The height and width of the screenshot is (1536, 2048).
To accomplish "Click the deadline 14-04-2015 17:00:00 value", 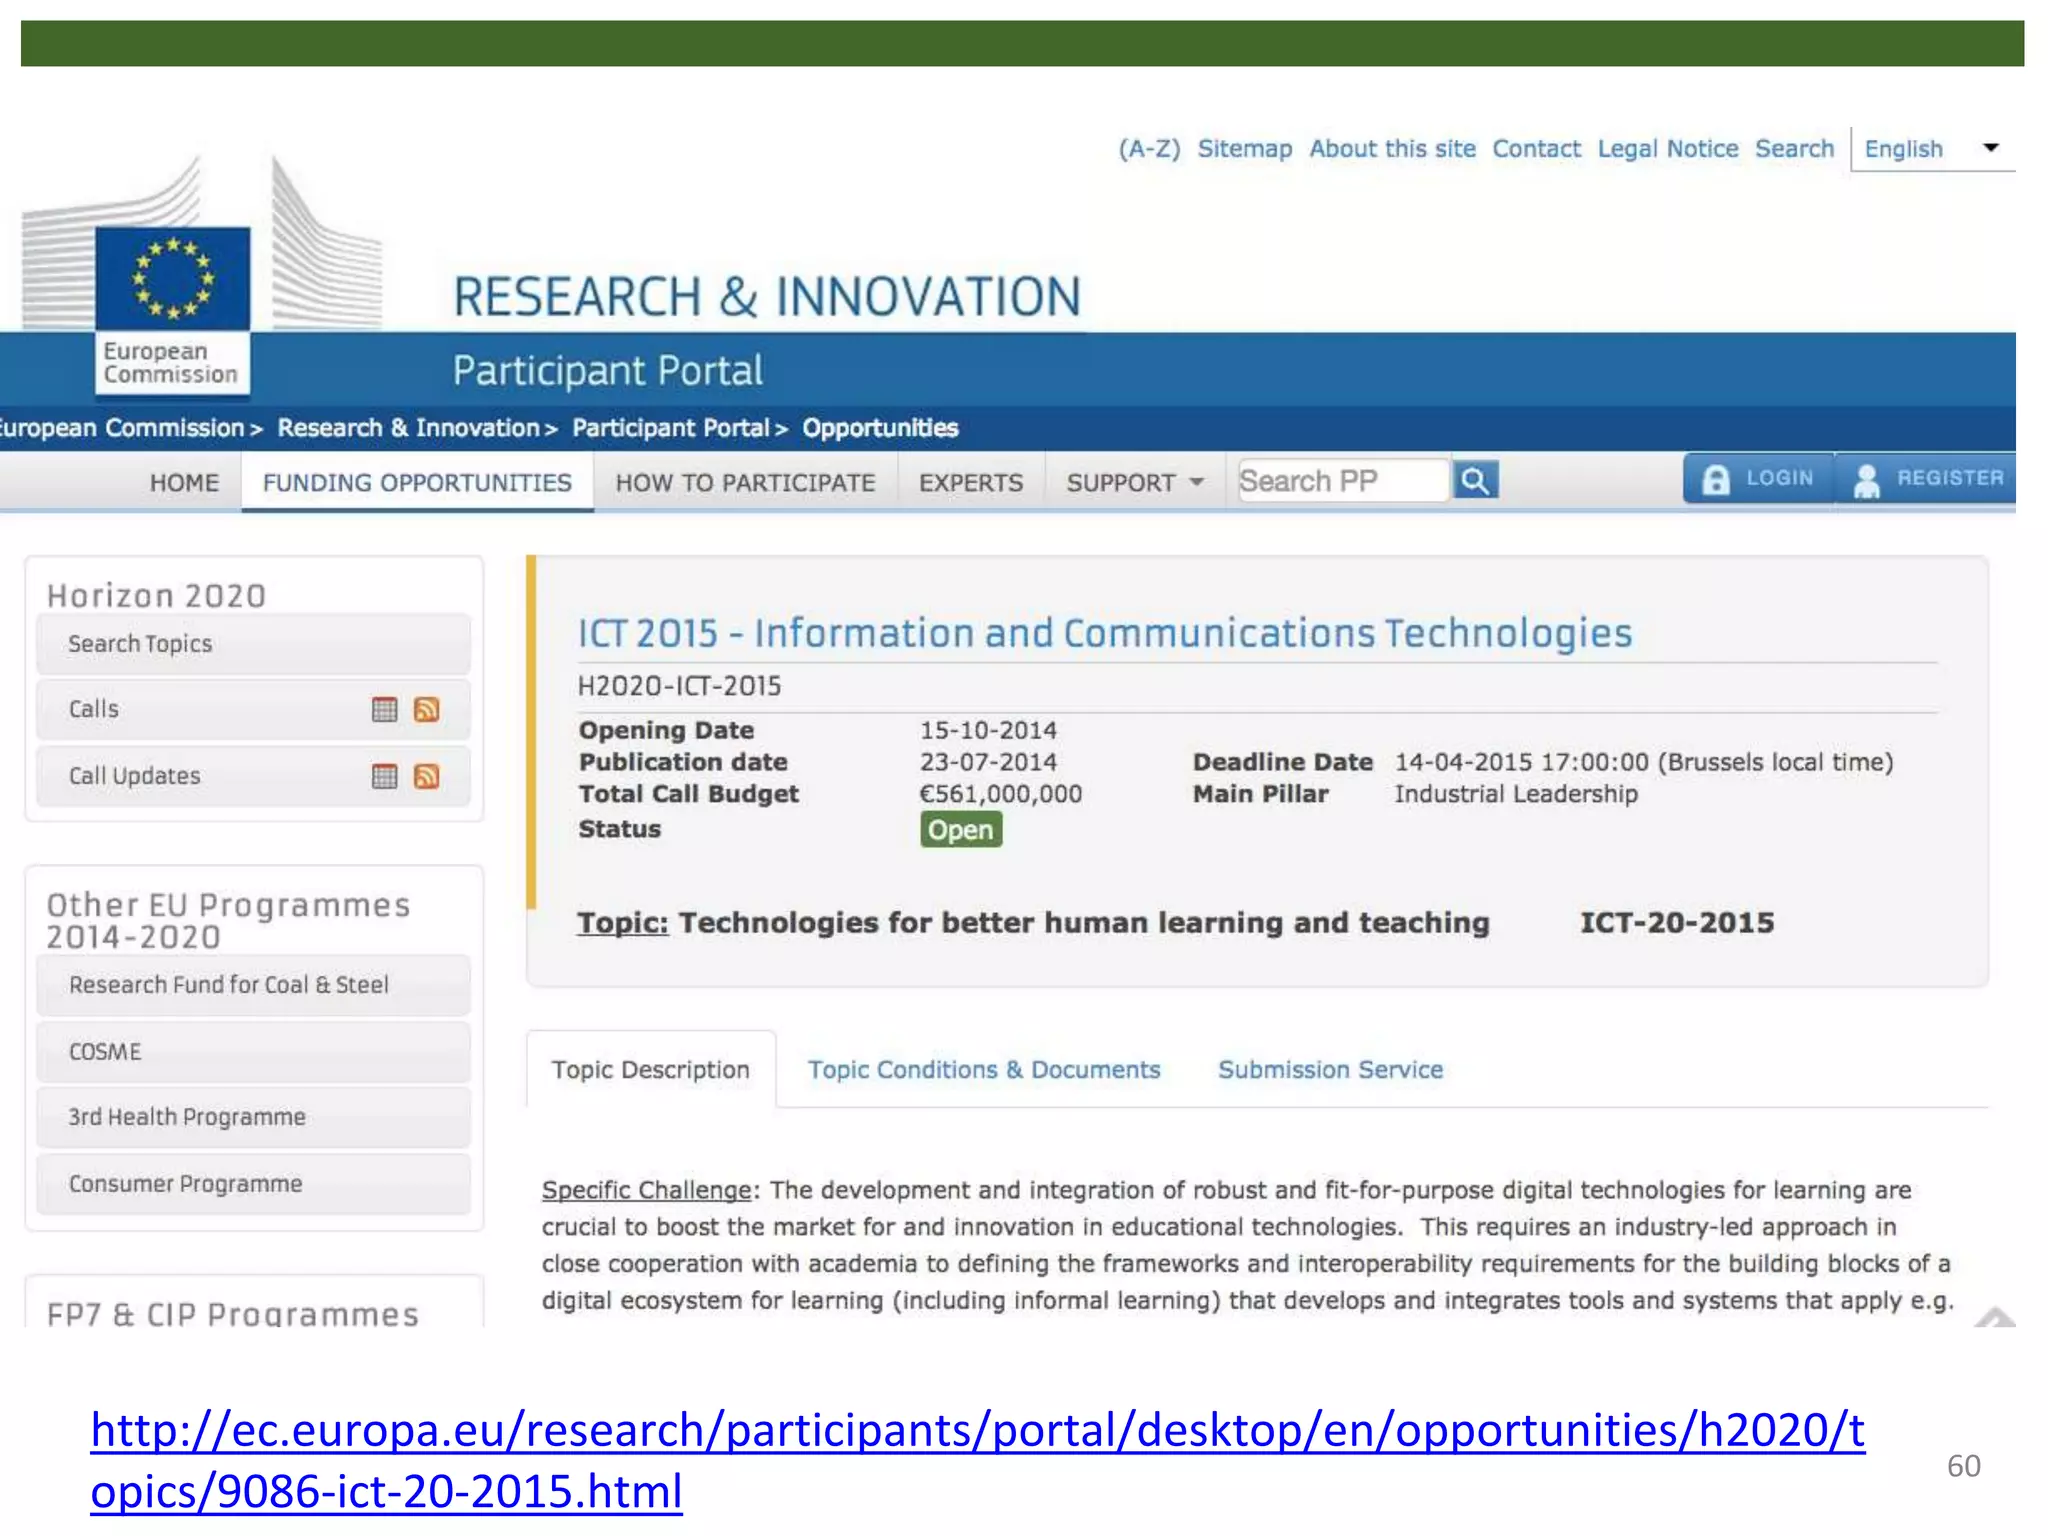I will coord(1644,762).
